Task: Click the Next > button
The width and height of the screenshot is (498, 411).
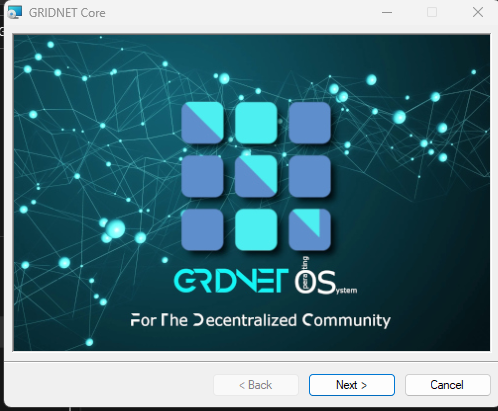Action: pyautogui.click(x=352, y=385)
